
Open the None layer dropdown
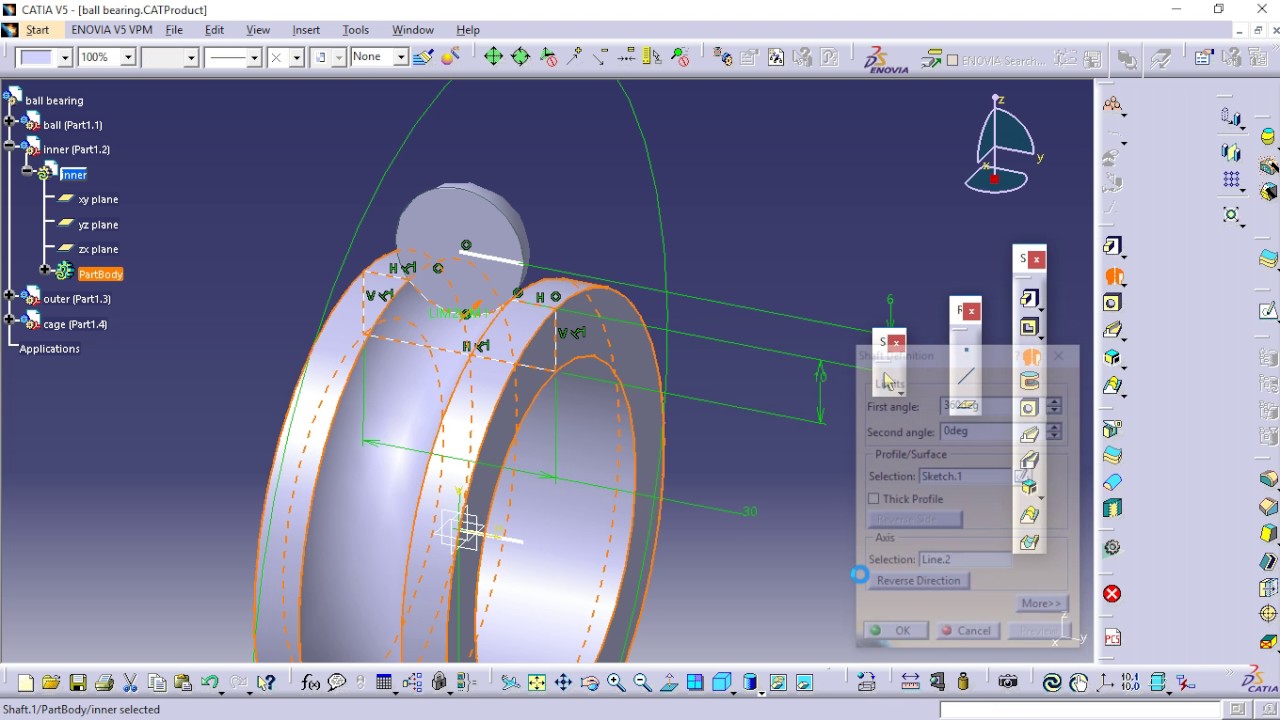[x=400, y=57]
